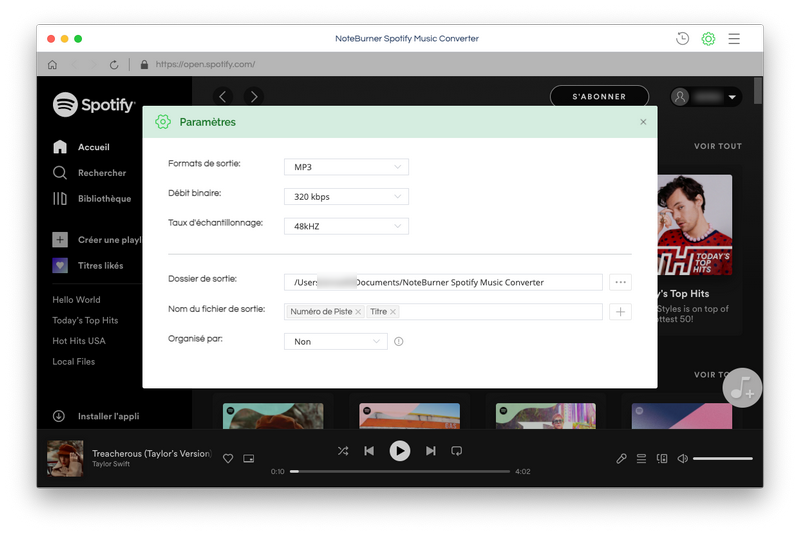Open Accueil in Spotify sidebar
The width and height of the screenshot is (800, 536).
81,147
